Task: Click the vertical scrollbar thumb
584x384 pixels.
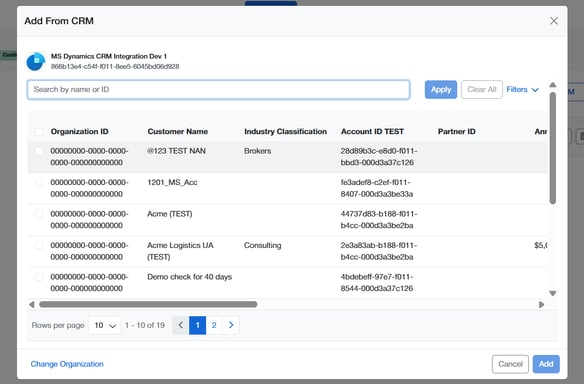Action: coord(553,148)
